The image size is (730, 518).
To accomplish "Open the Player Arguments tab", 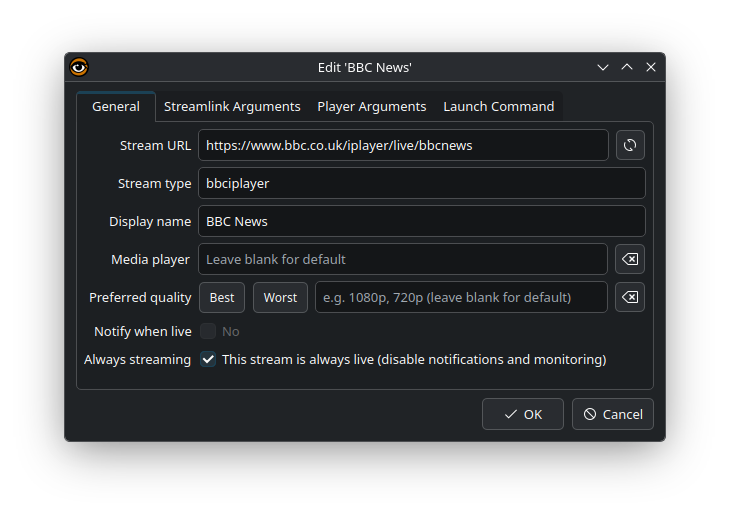I will [372, 107].
